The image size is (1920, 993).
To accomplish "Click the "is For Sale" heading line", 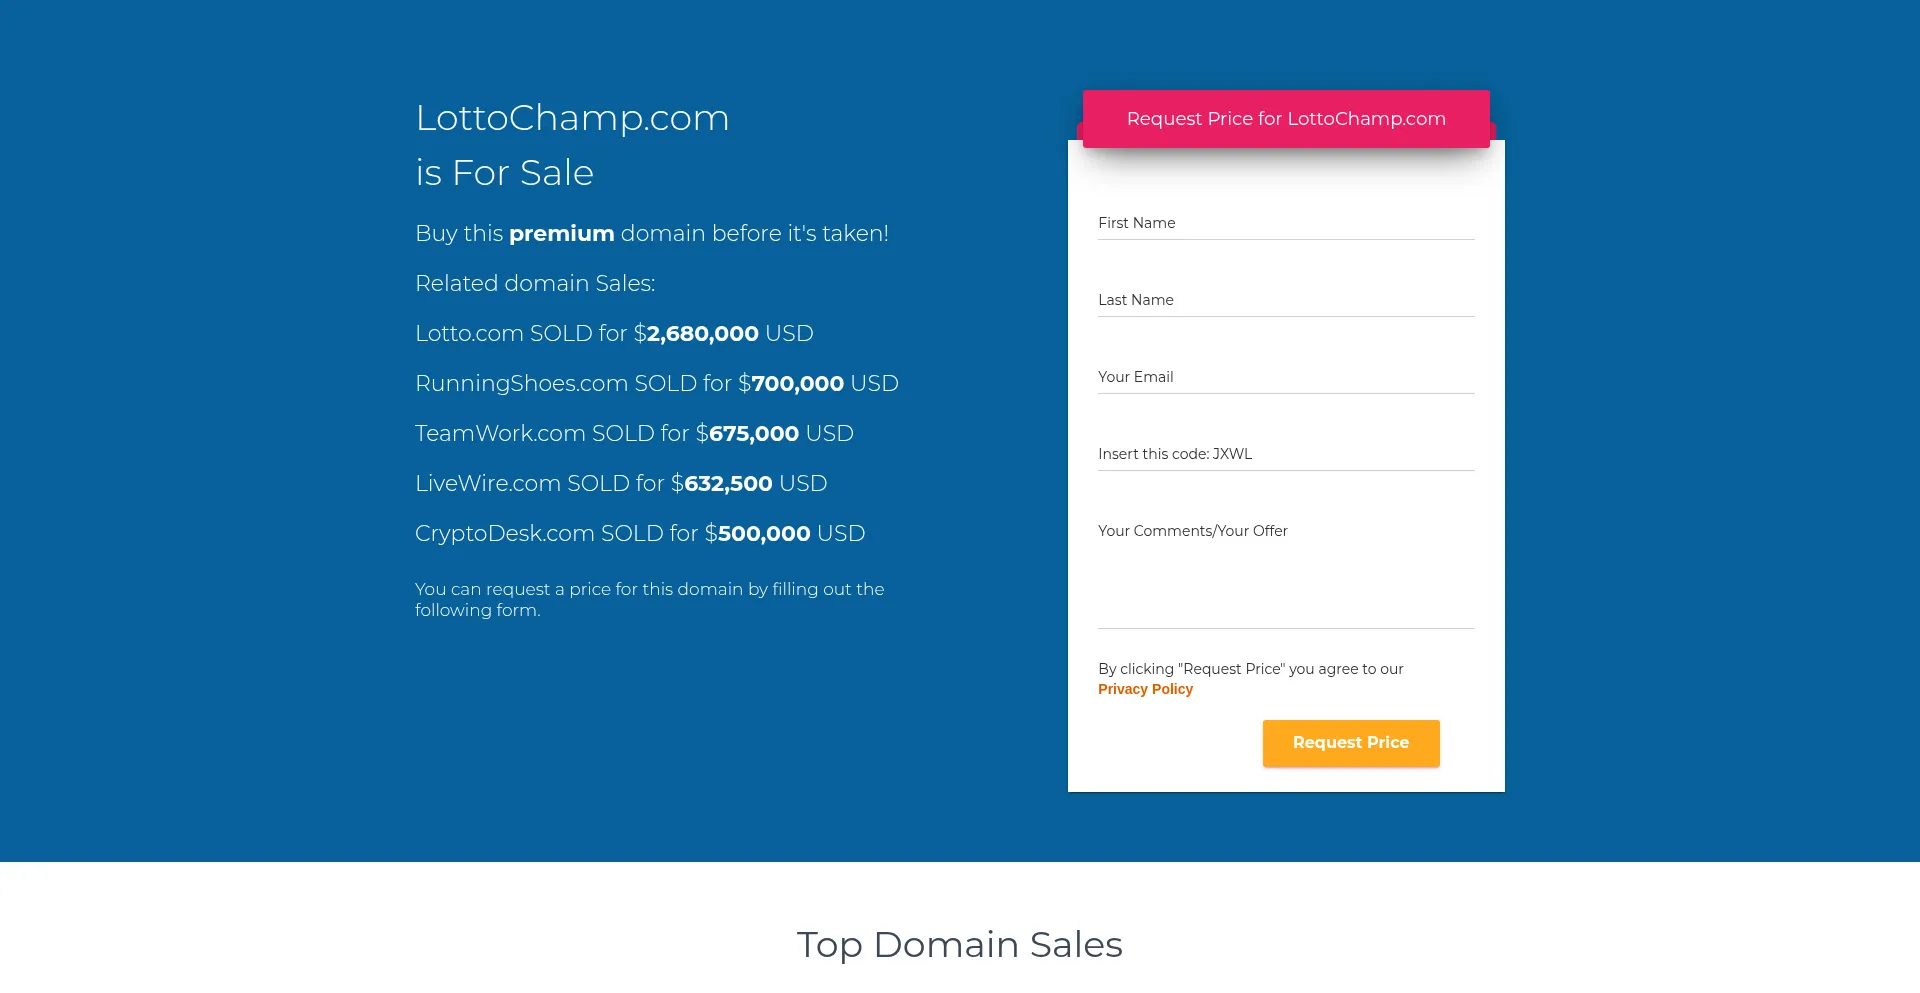I will [504, 173].
